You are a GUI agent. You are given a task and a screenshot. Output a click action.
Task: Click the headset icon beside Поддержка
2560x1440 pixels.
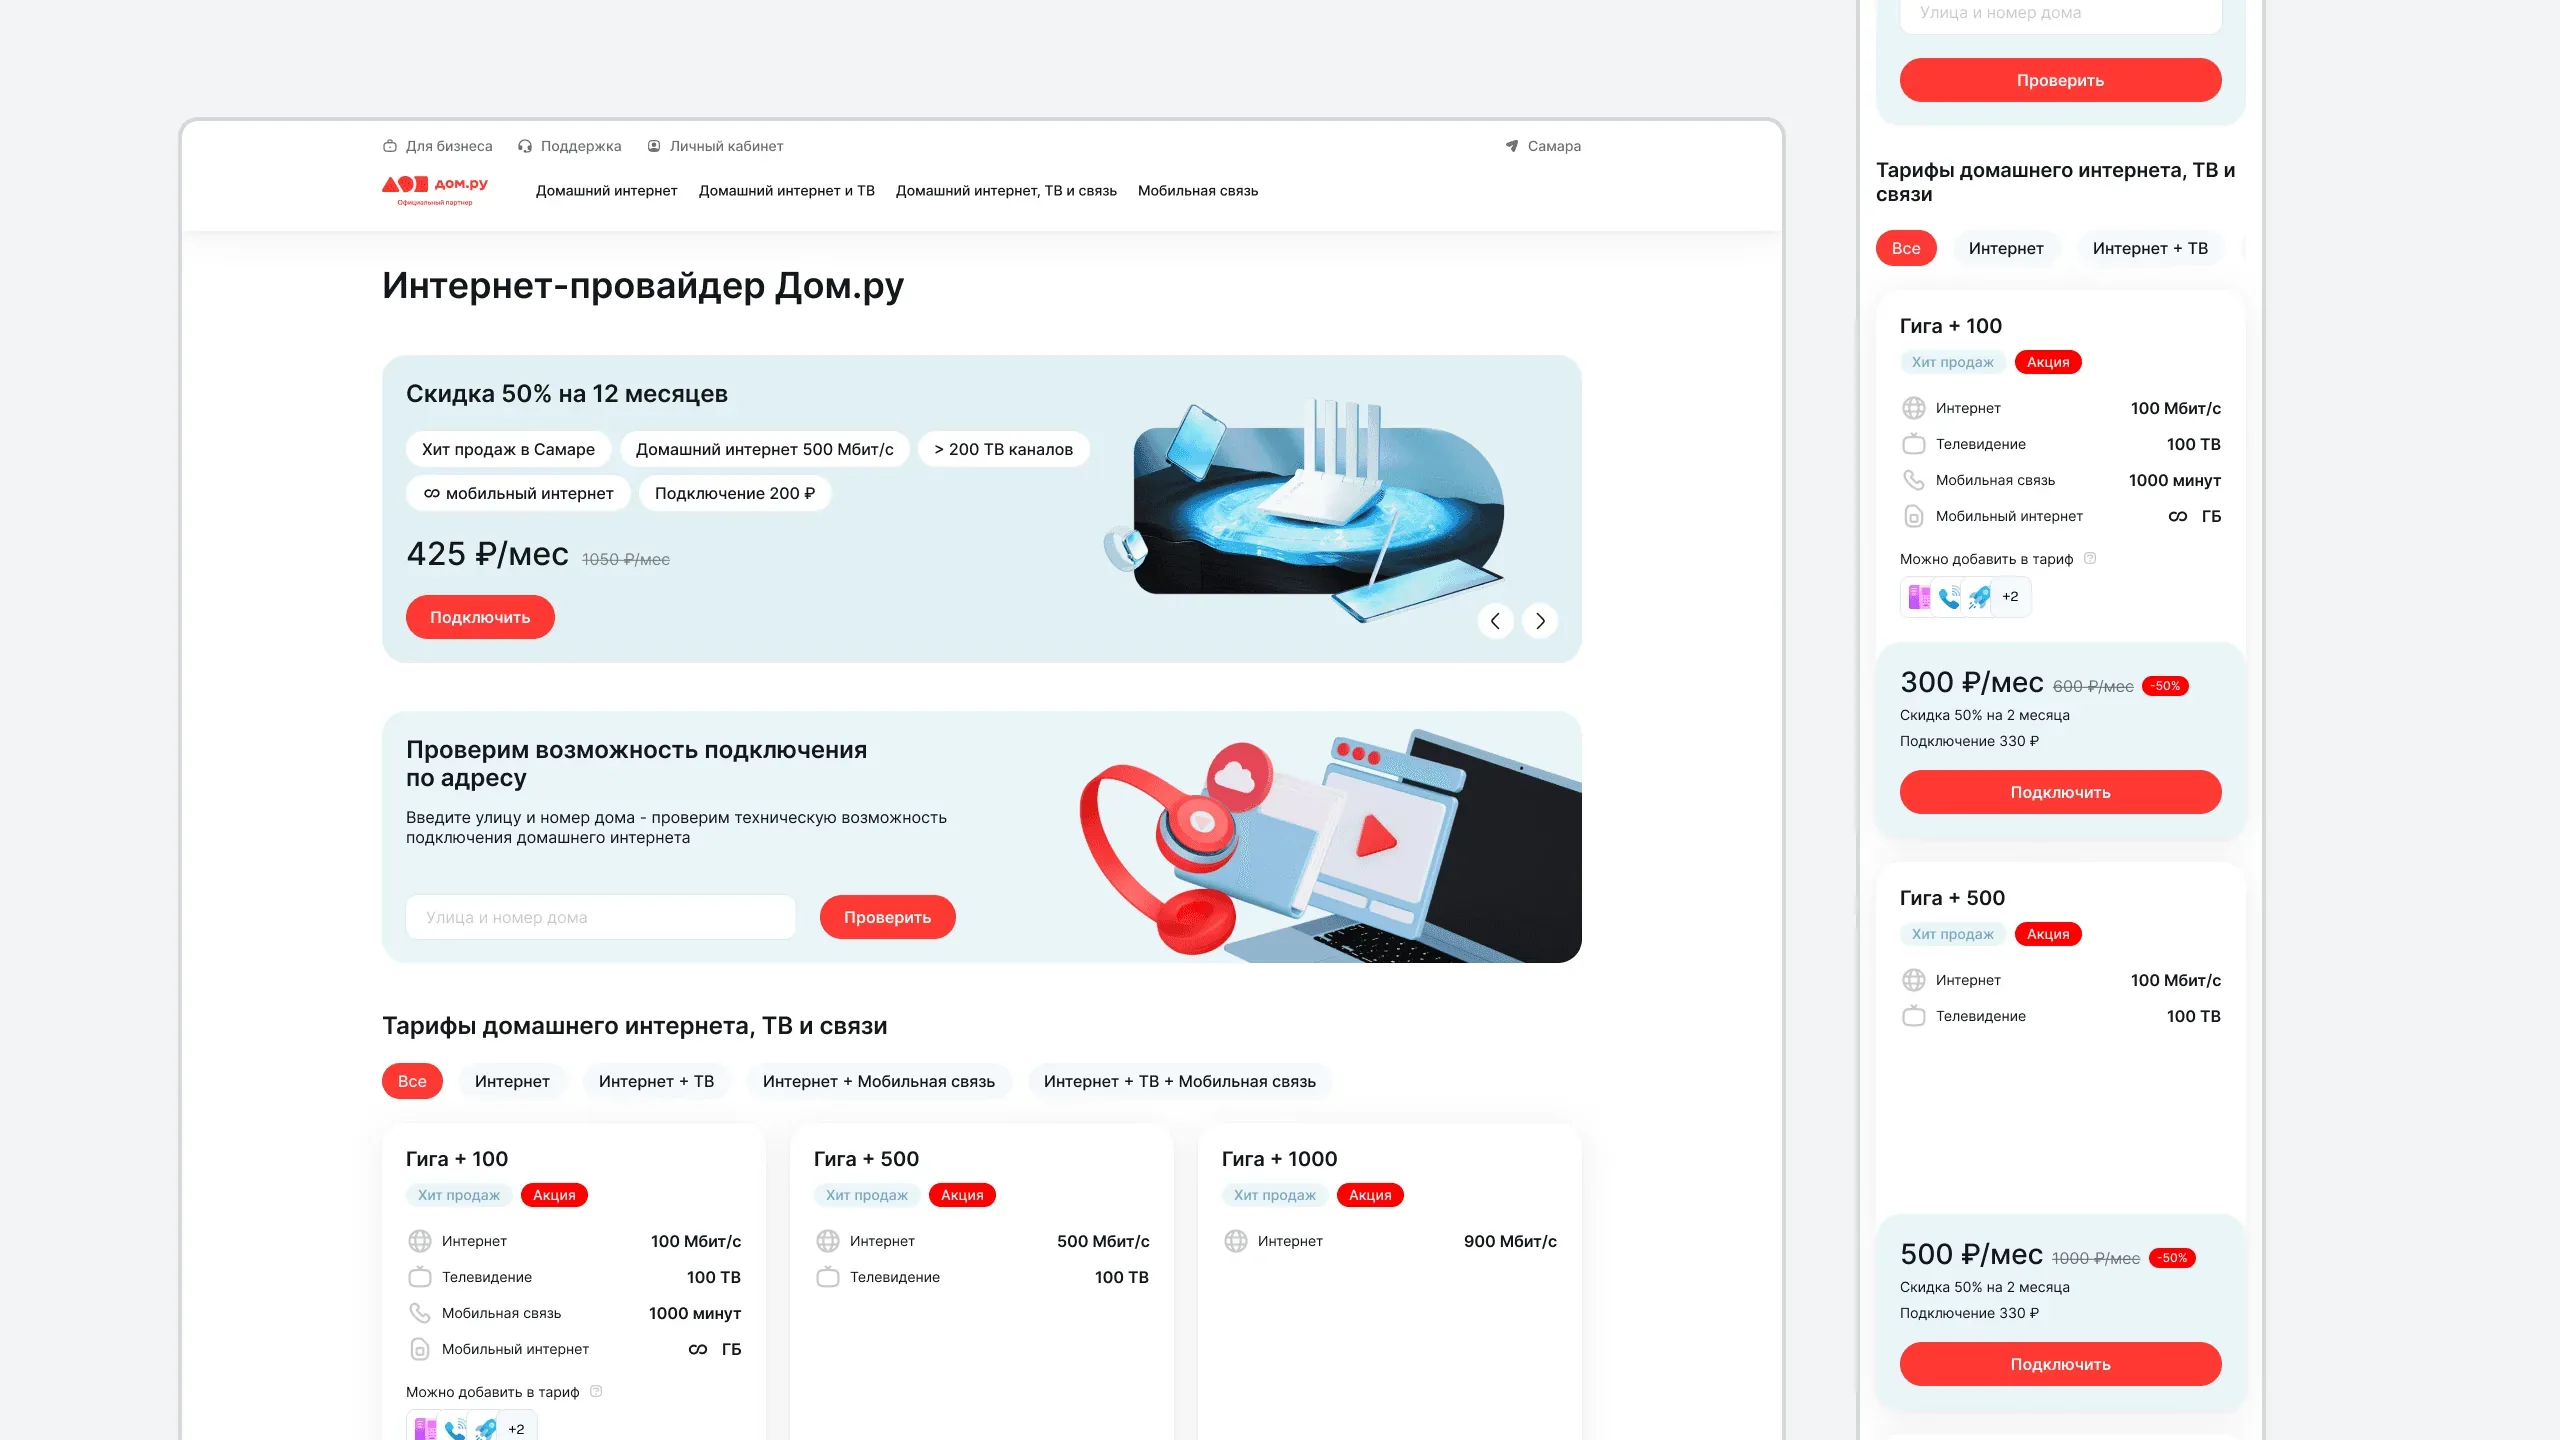[525, 146]
